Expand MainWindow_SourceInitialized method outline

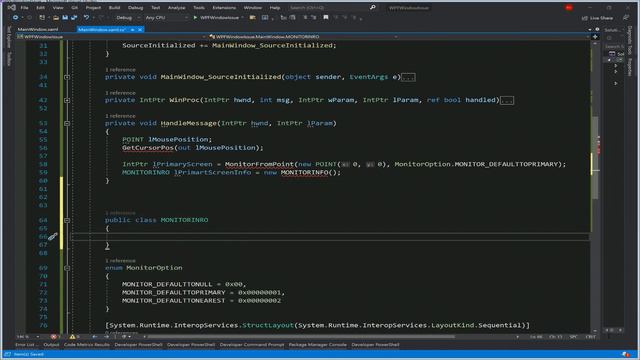[x=67, y=77]
